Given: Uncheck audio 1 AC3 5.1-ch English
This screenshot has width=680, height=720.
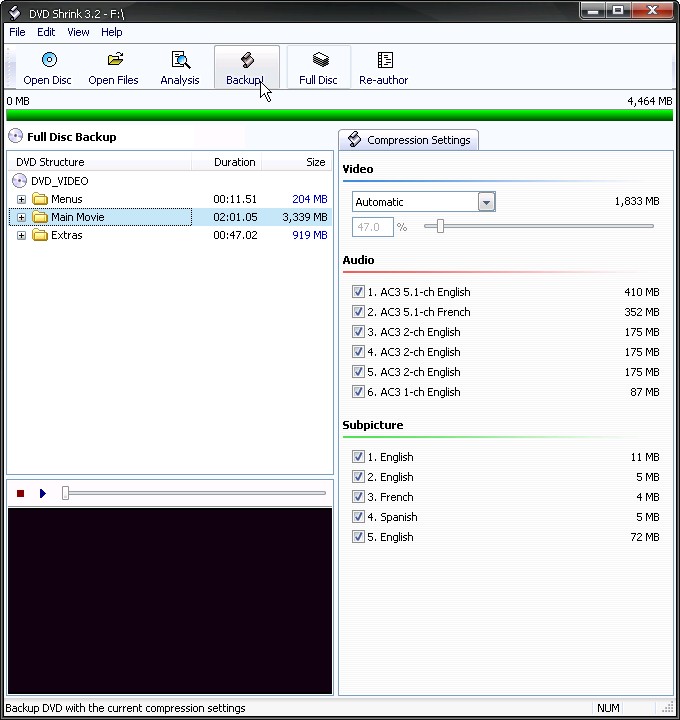Looking at the screenshot, I should tap(358, 292).
